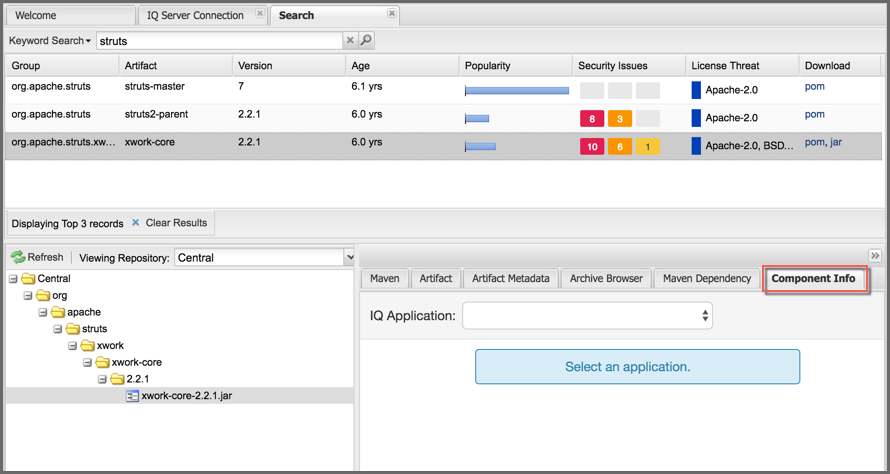Collapse the 2.2.1 tree node
Screen dimensions: 890x474
click(102, 379)
